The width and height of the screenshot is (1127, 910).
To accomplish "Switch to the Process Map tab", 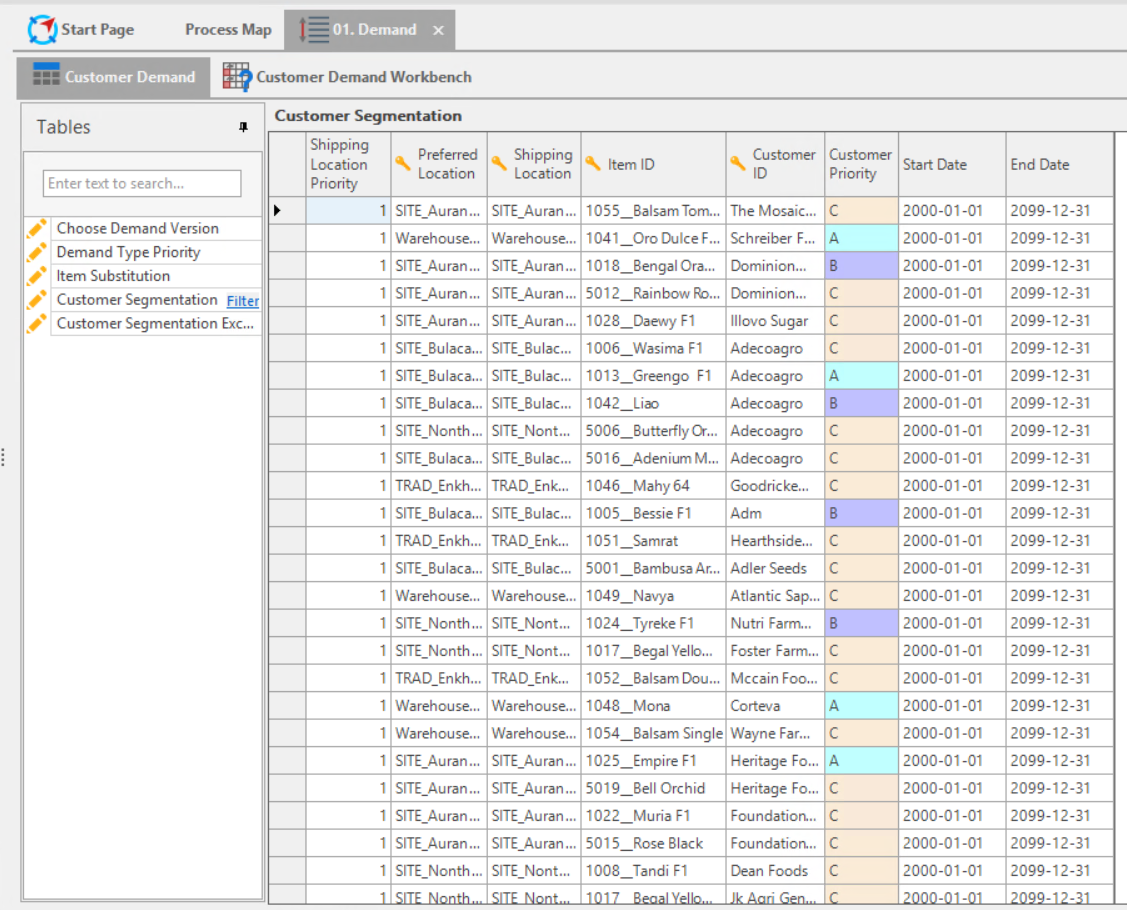I will 228,29.
